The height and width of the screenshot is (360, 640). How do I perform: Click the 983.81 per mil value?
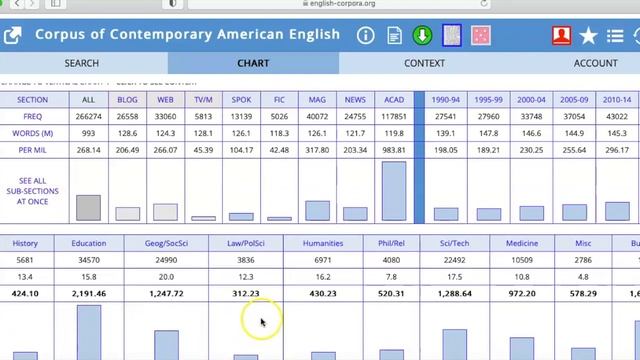[394, 150]
